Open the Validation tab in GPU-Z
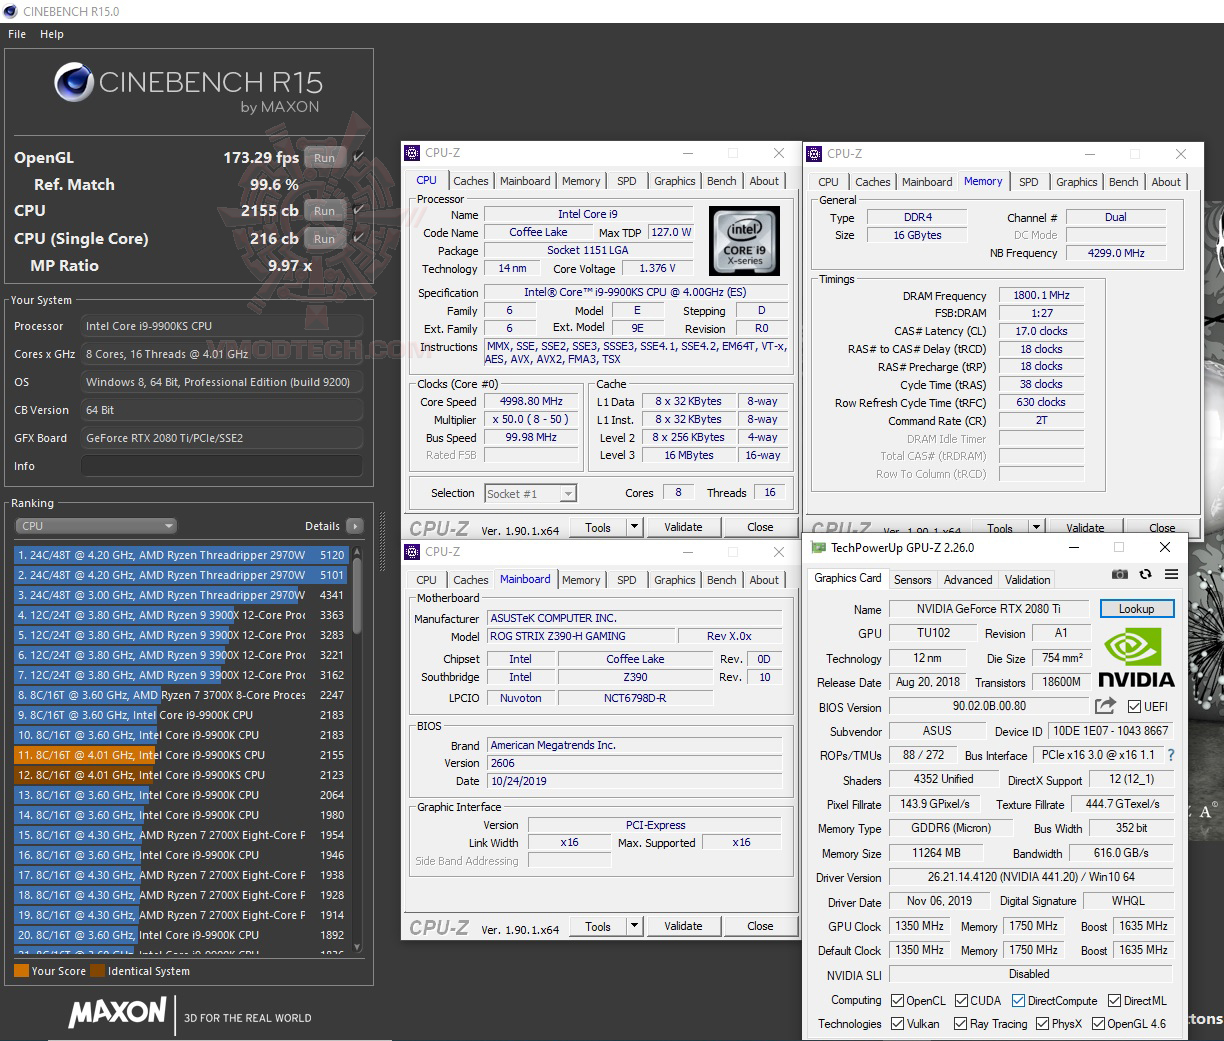Viewport: 1224px width, 1041px height. (x=1027, y=579)
